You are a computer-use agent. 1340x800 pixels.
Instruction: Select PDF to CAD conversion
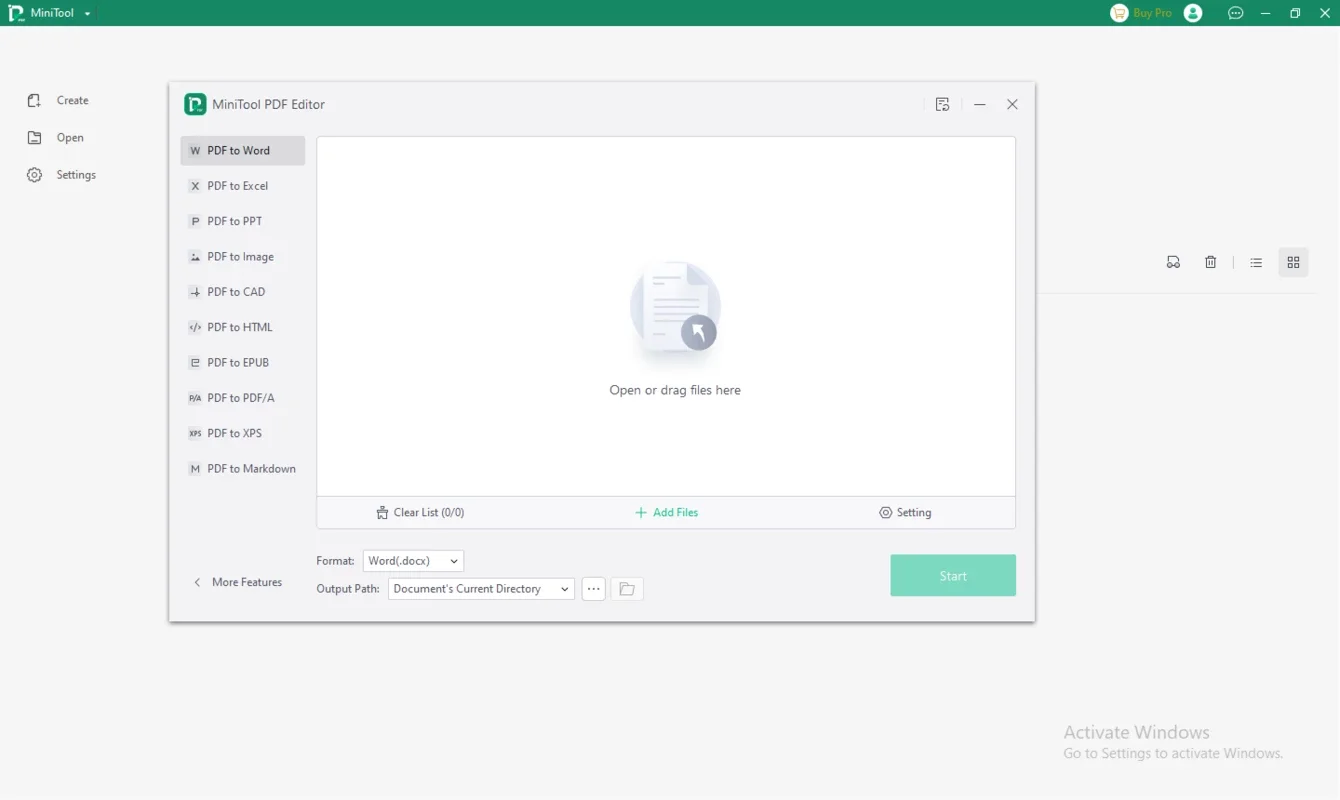click(243, 292)
